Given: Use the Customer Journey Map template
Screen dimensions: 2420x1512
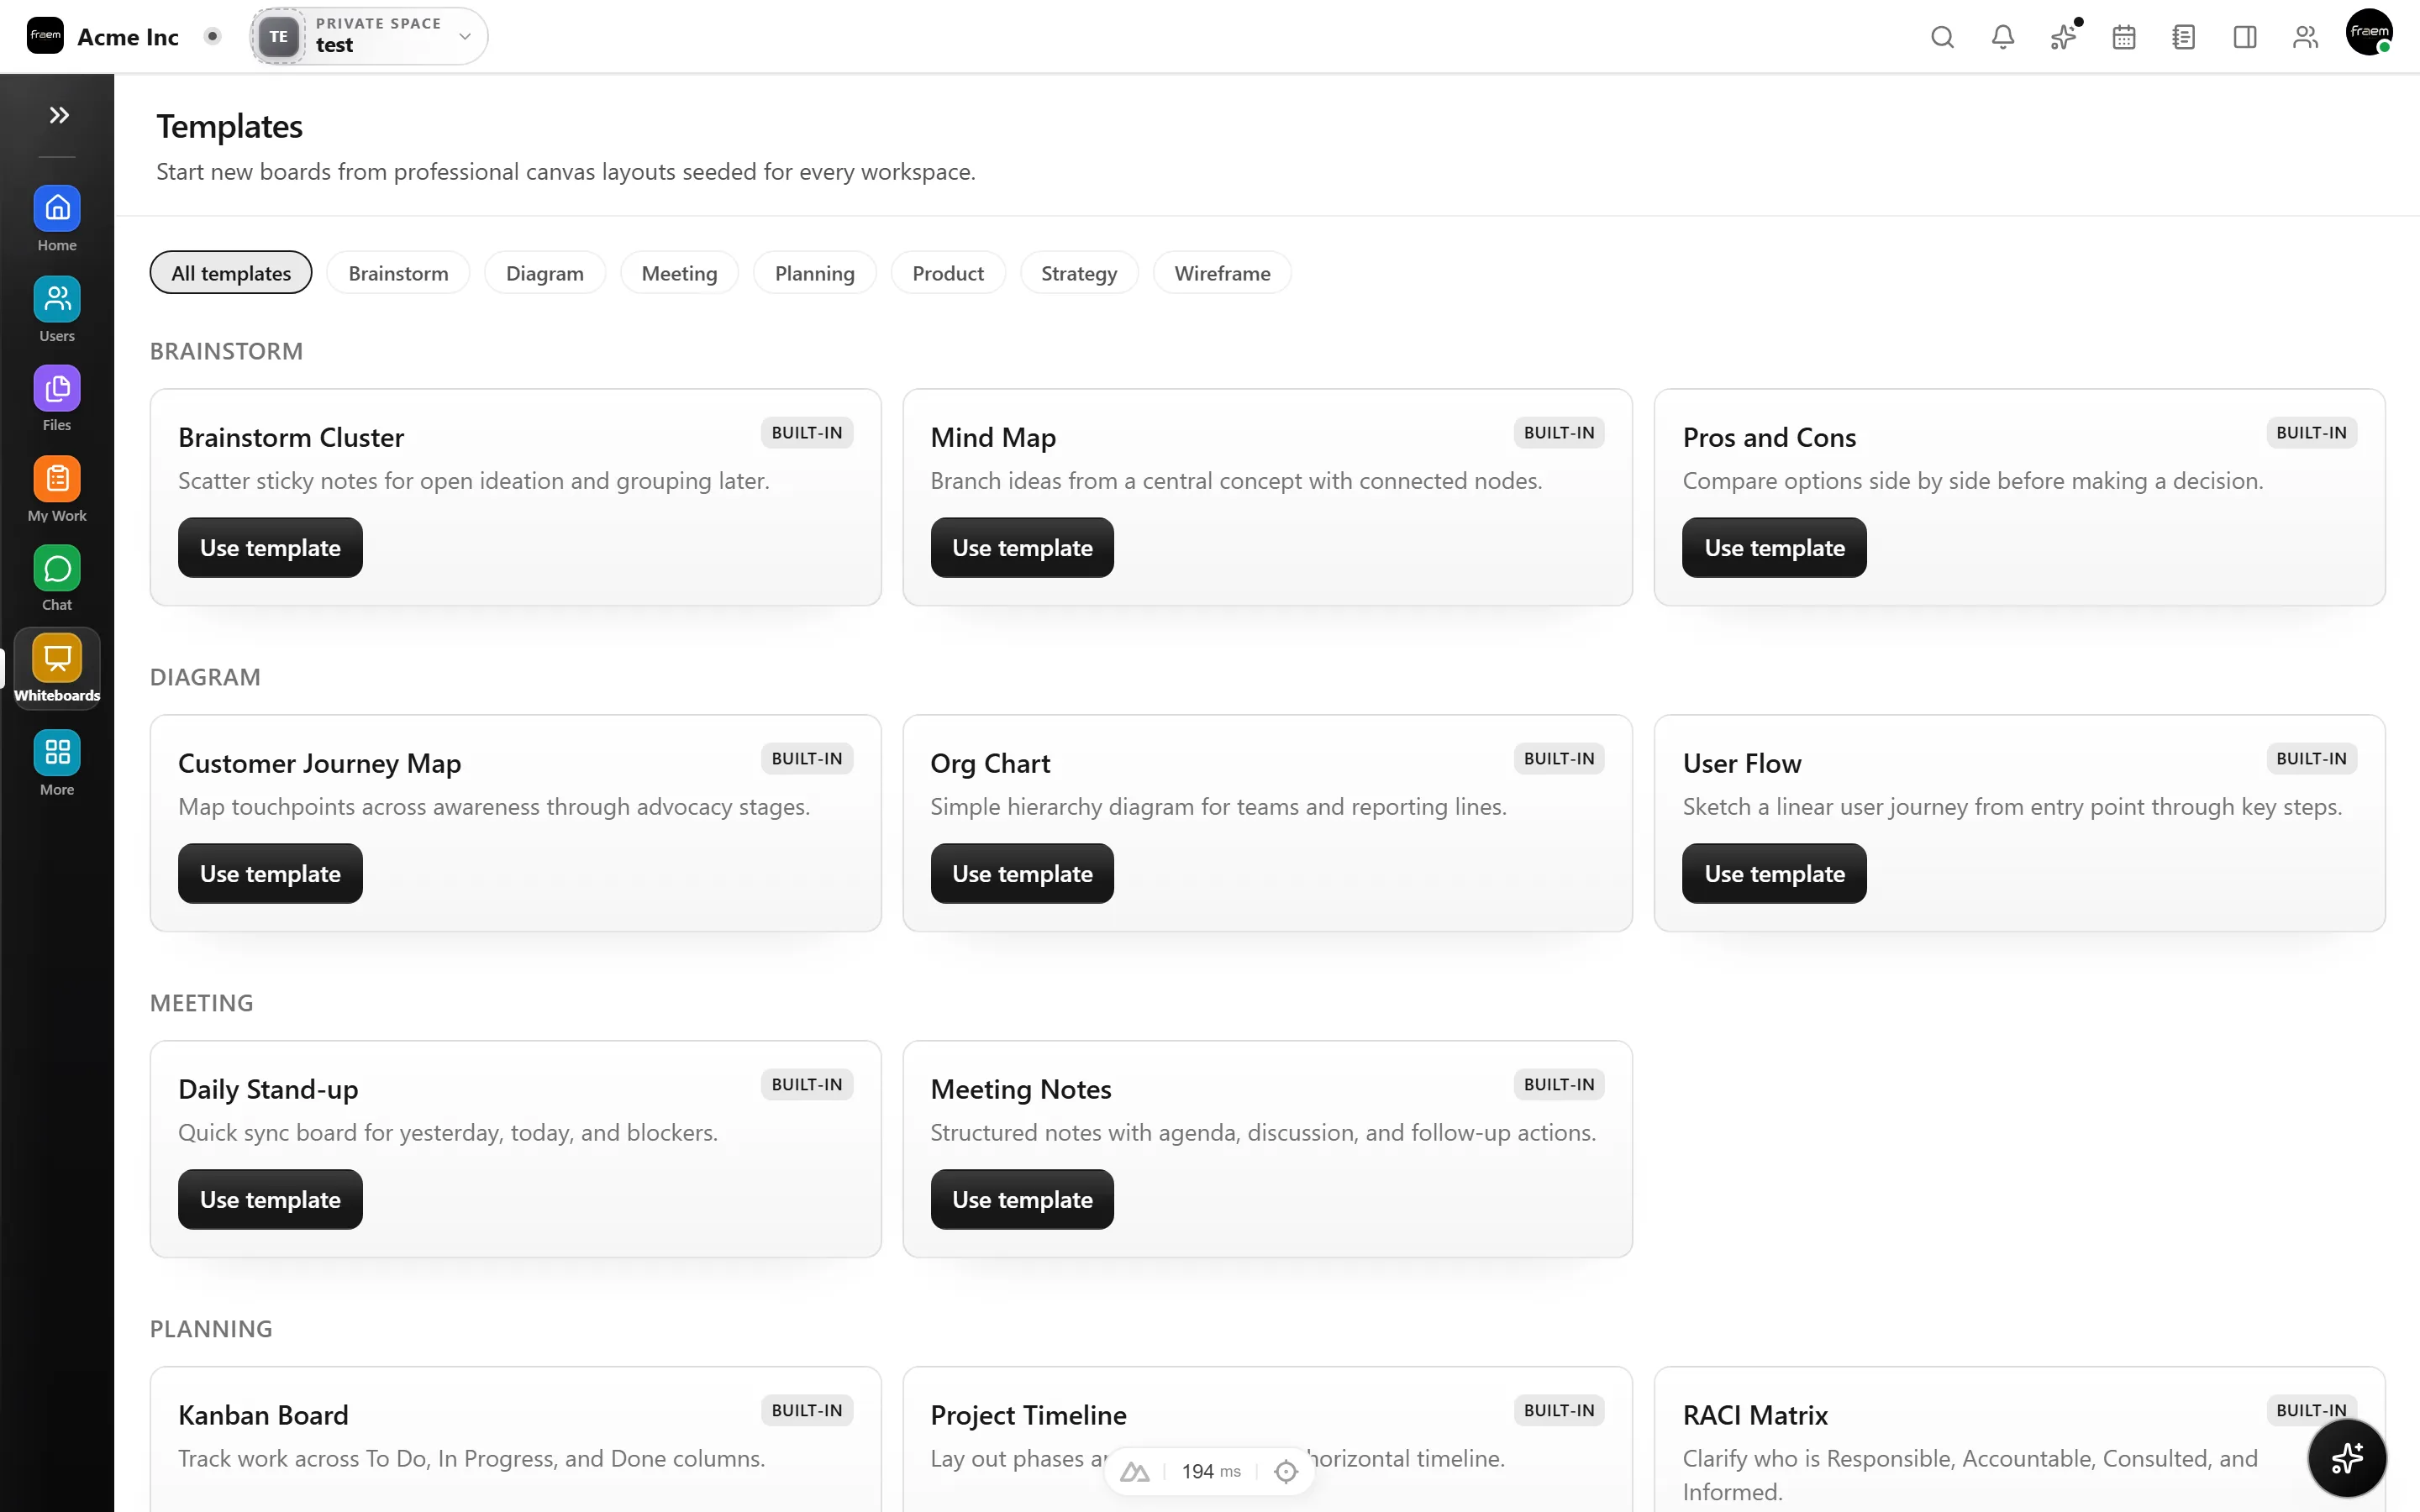Looking at the screenshot, I should click(270, 873).
